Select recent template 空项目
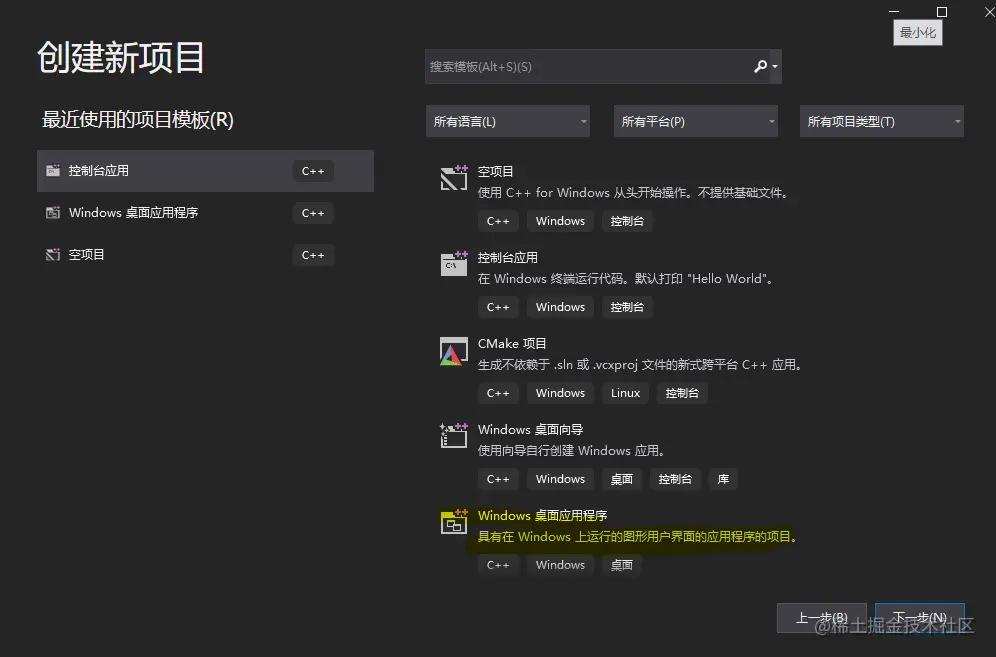Image resolution: width=996 pixels, height=657 pixels. pos(205,255)
